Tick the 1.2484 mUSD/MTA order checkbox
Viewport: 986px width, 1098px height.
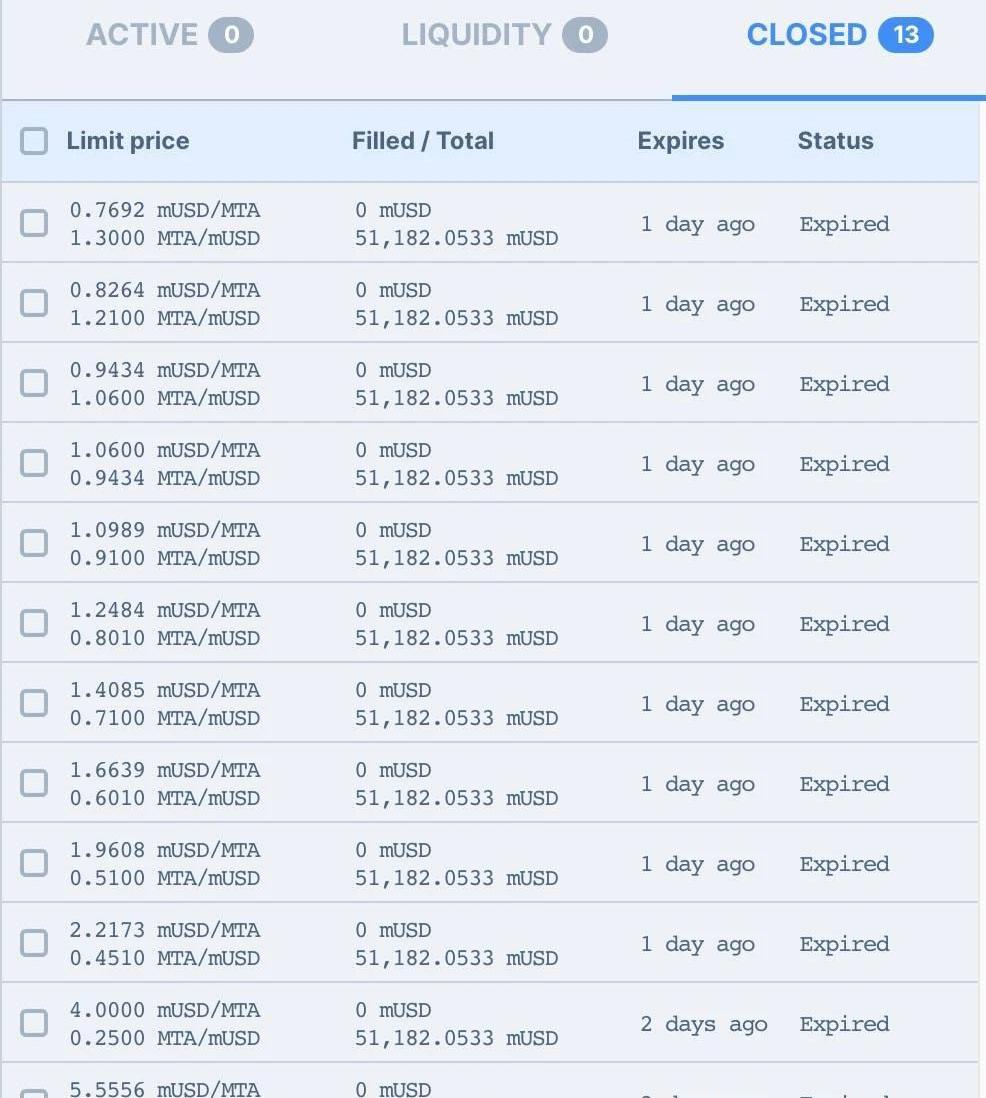[x=34, y=623]
